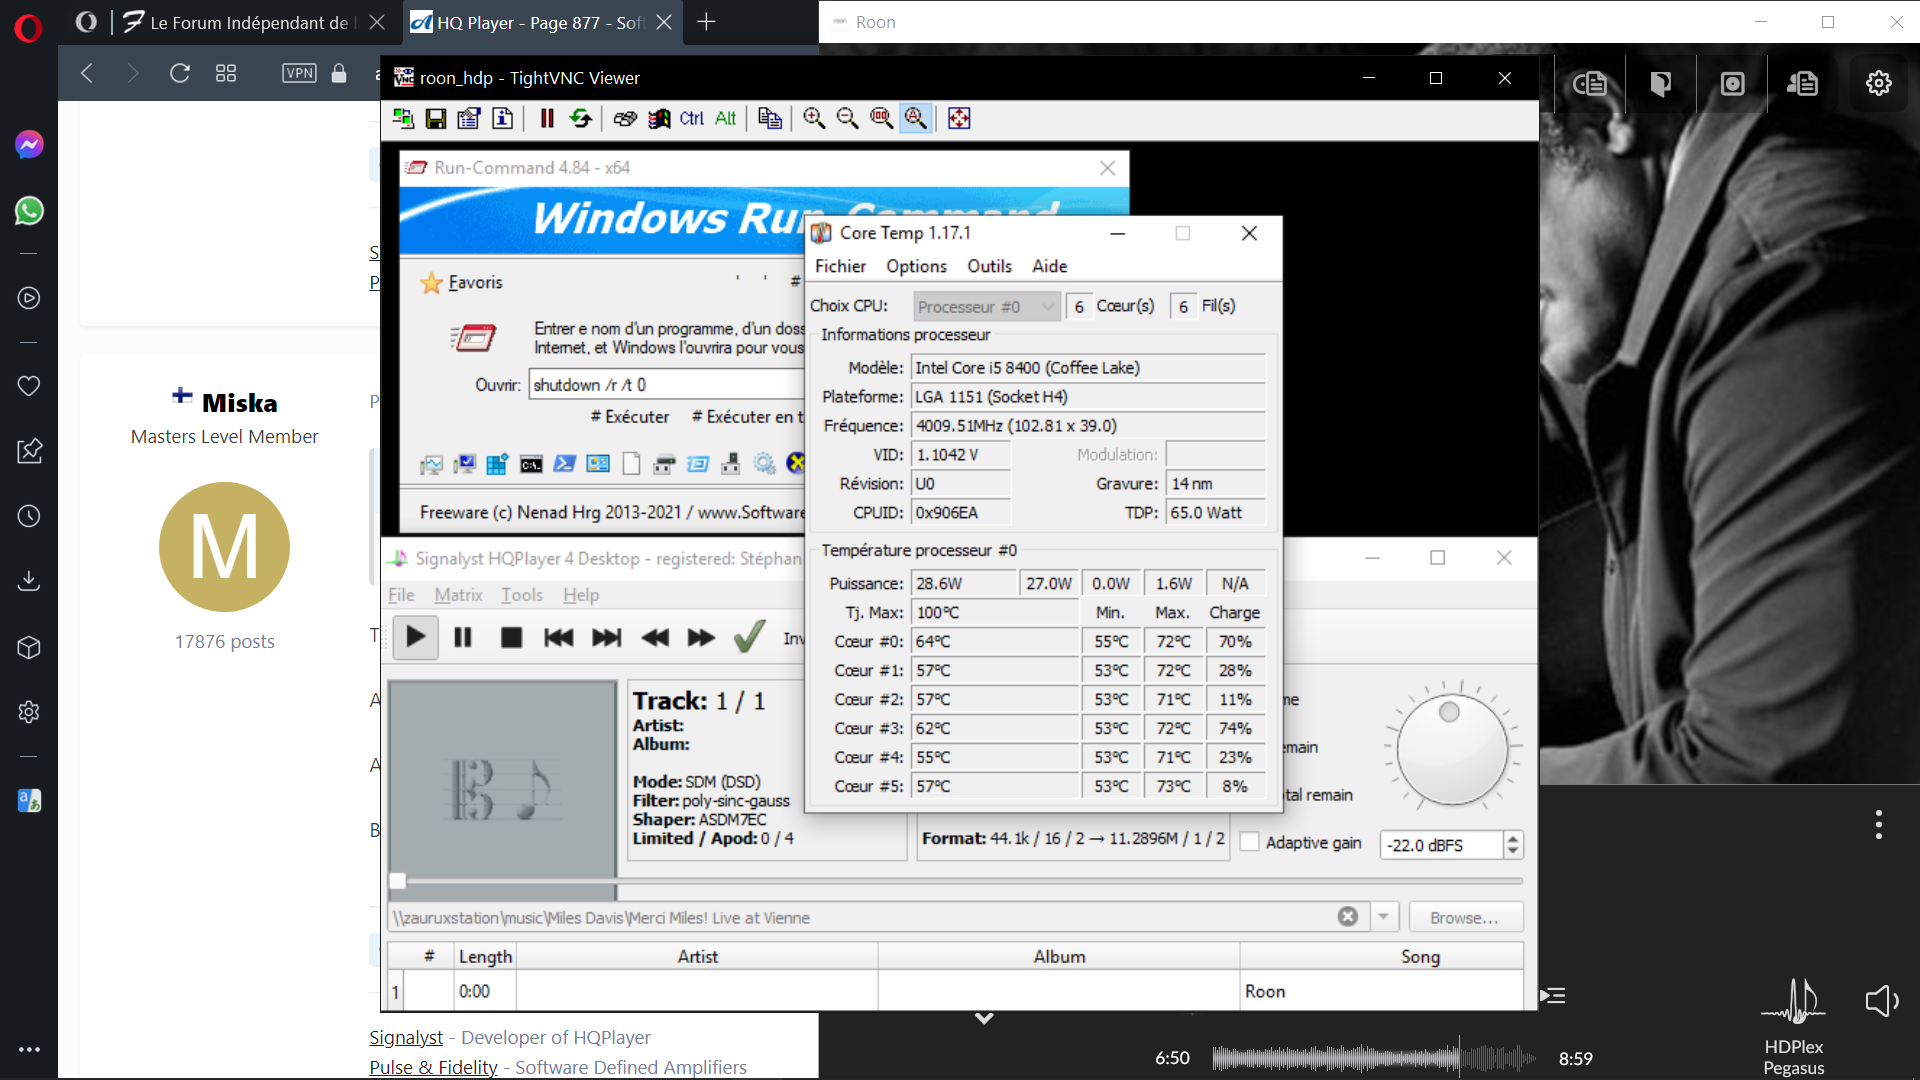Image resolution: width=1920 pixels, height=1080 pixels.
Task: Expand the Processeur #0 dropdown
Action: click(x=986, y=306)
